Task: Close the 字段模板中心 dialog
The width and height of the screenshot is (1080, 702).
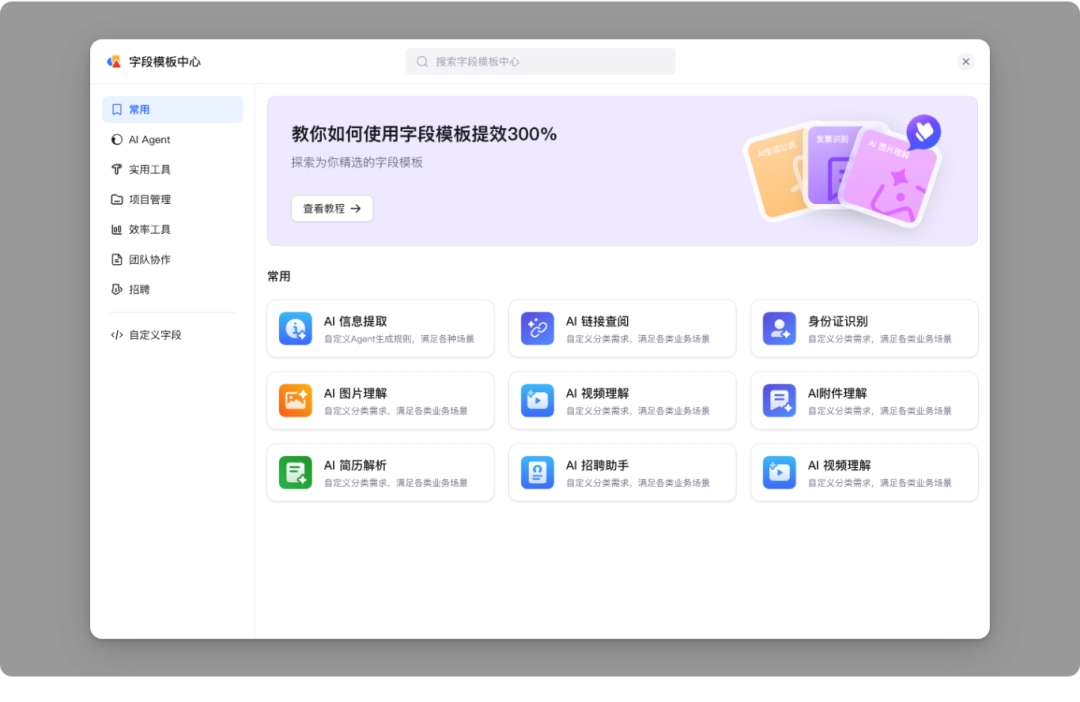Action: tap(965, 62)
